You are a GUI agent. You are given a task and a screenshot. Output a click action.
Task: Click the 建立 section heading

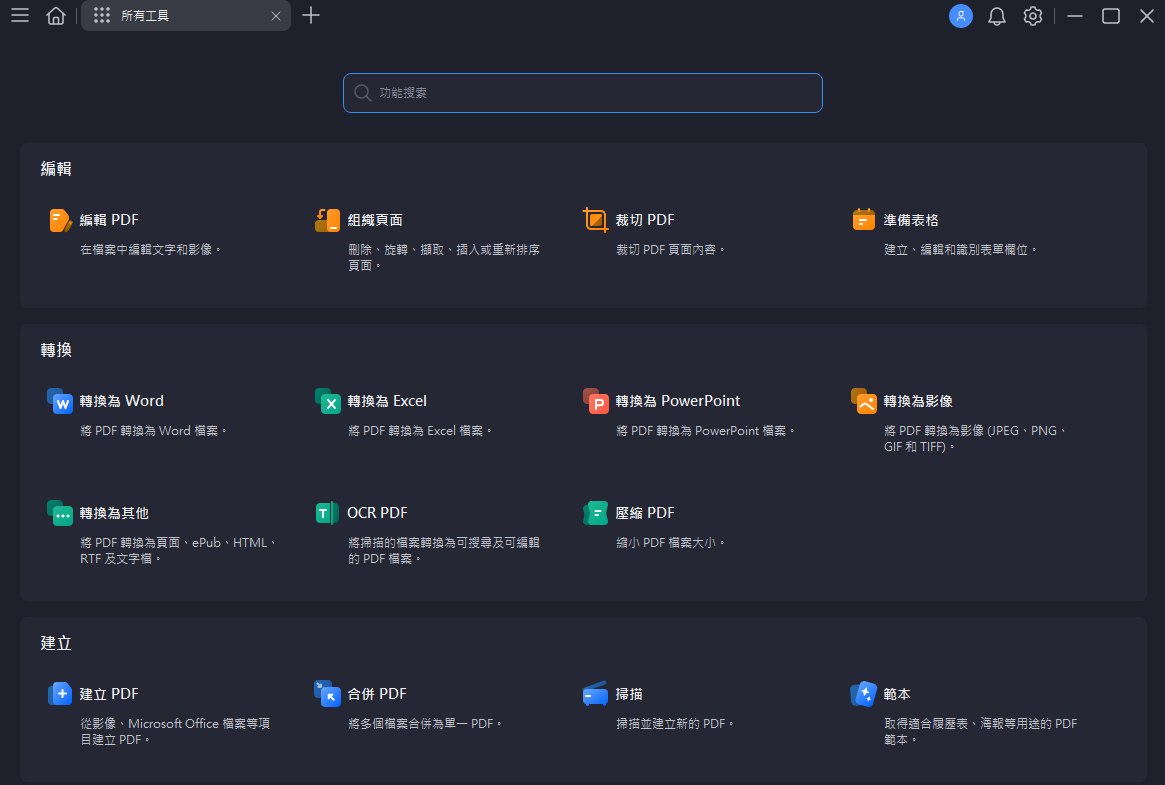56,643
